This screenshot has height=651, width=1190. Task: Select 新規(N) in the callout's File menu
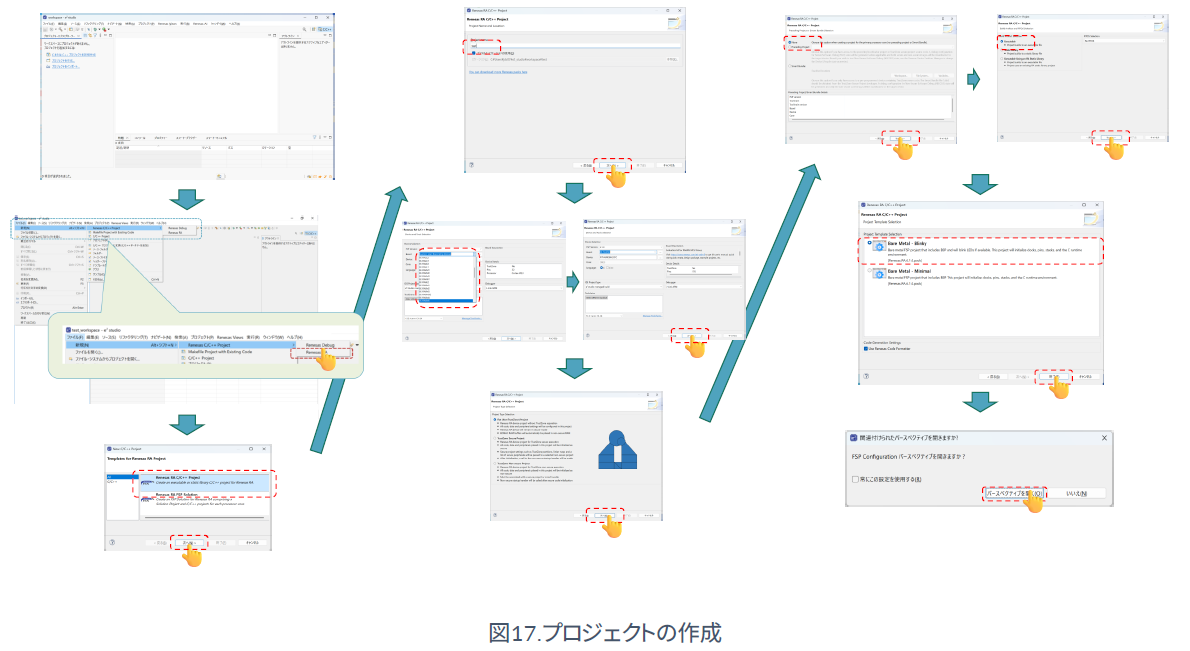pyautogui.click(x=121, y=344)
